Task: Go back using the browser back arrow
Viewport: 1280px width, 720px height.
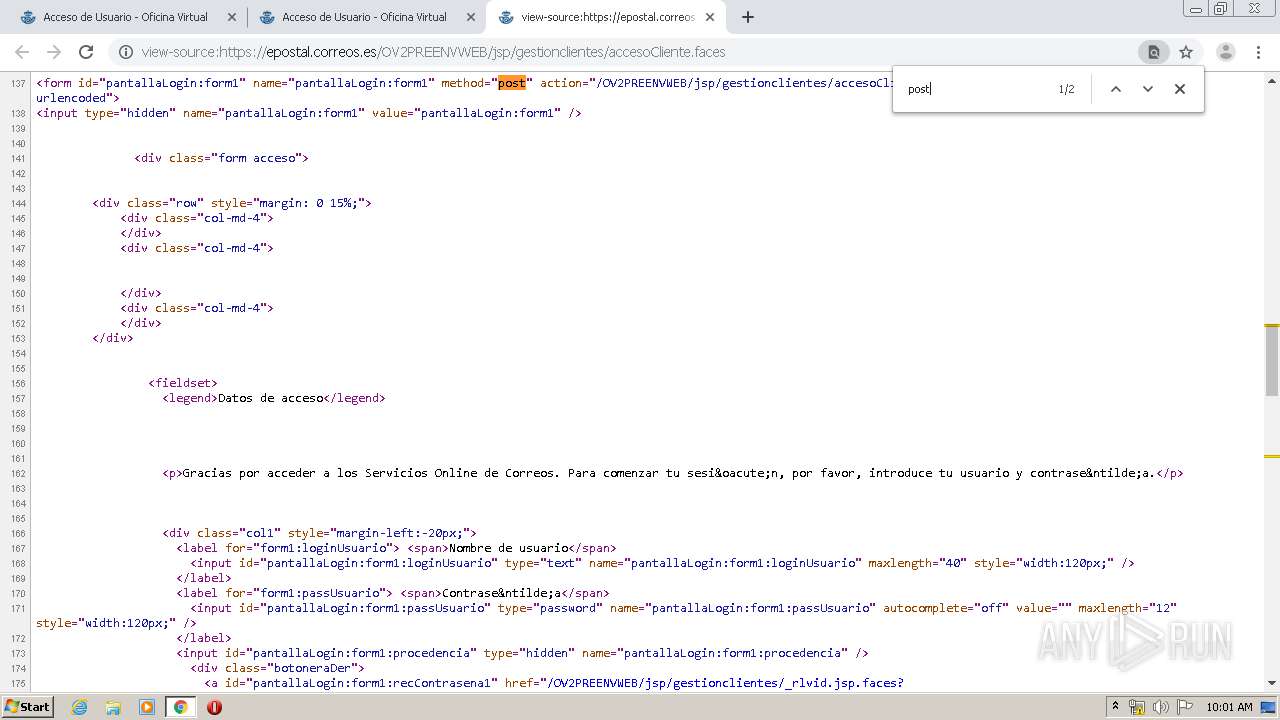Action: (x=22, y=52)
